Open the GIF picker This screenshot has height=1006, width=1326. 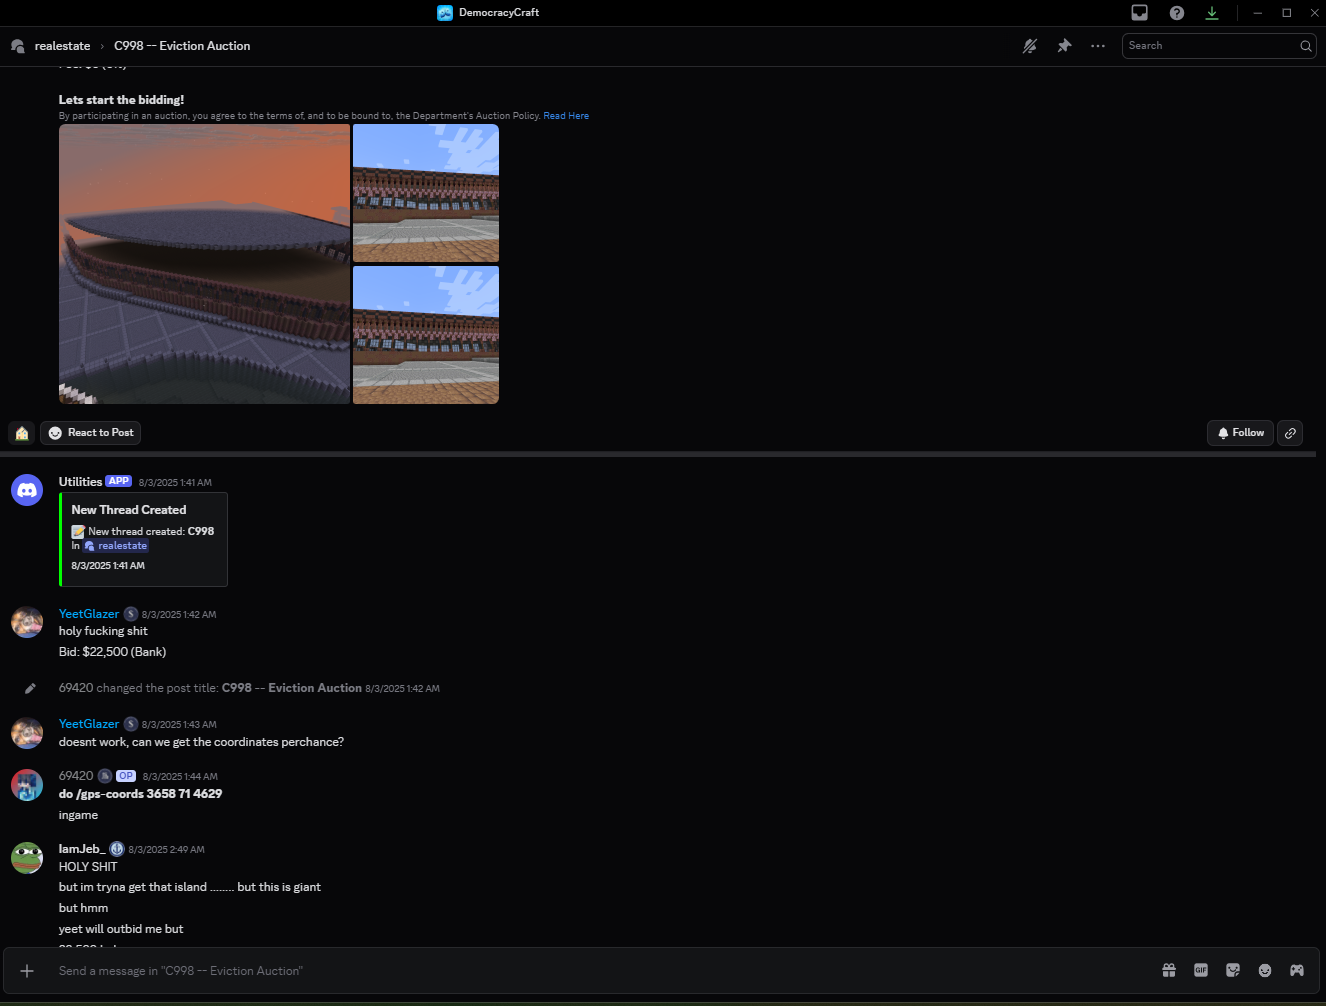1201,971
